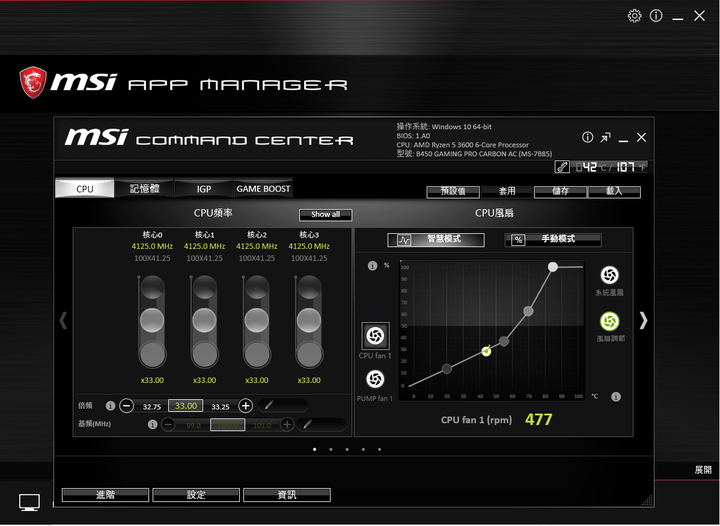Close the MSI Command Center window
Image resolution: width=720 pixels, height=526 pixels.
tap(641, 137)
